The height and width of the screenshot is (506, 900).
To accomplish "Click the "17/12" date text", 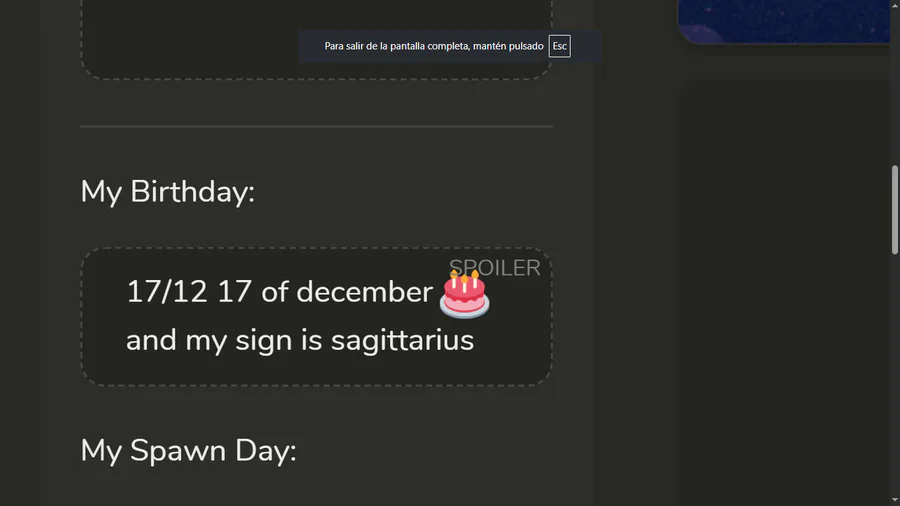I will click(166, 292).
